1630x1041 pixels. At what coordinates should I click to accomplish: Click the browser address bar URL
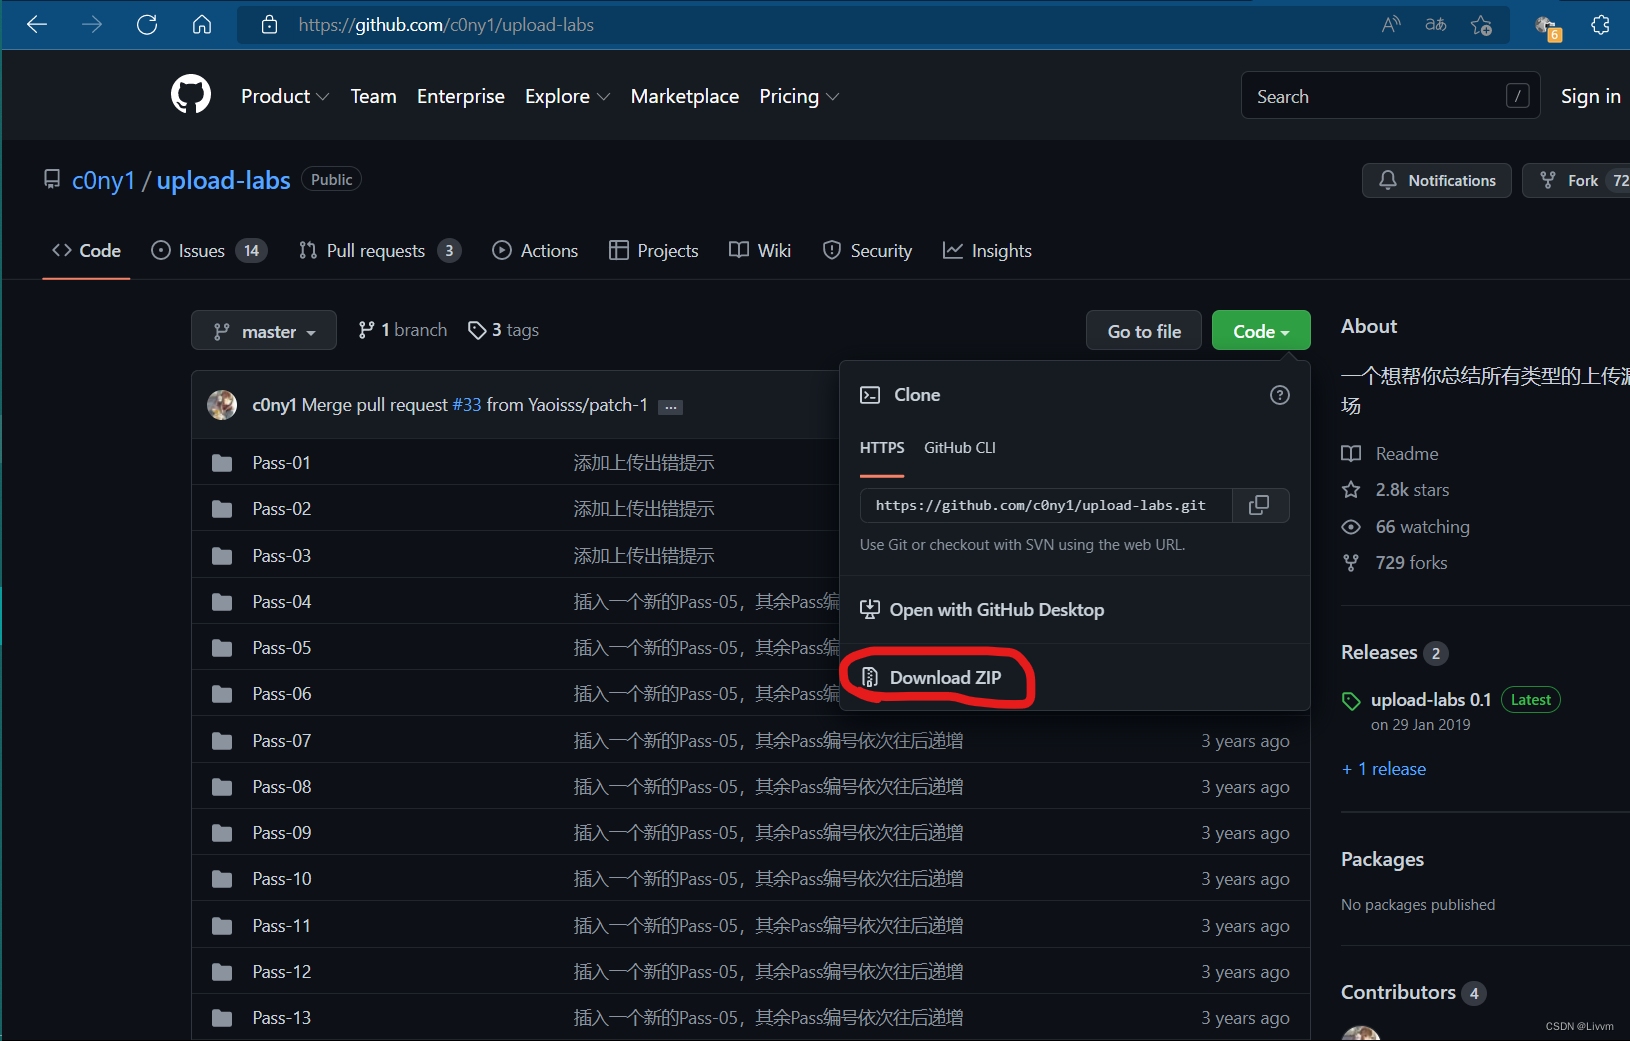click(446, 25)
